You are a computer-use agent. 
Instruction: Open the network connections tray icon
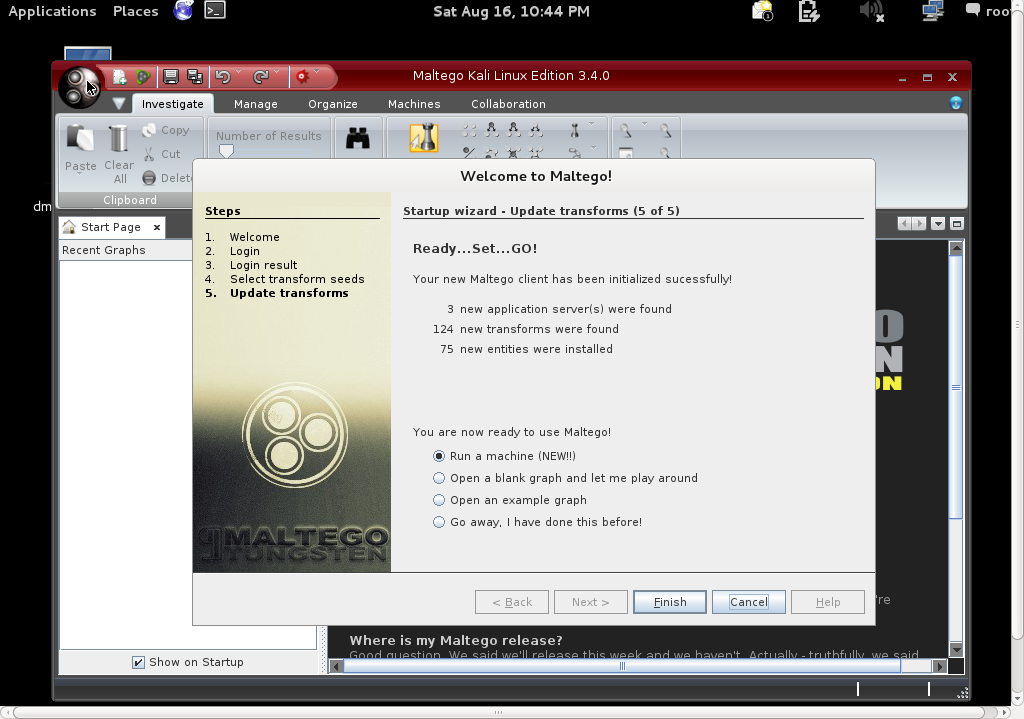pos(933,10)
